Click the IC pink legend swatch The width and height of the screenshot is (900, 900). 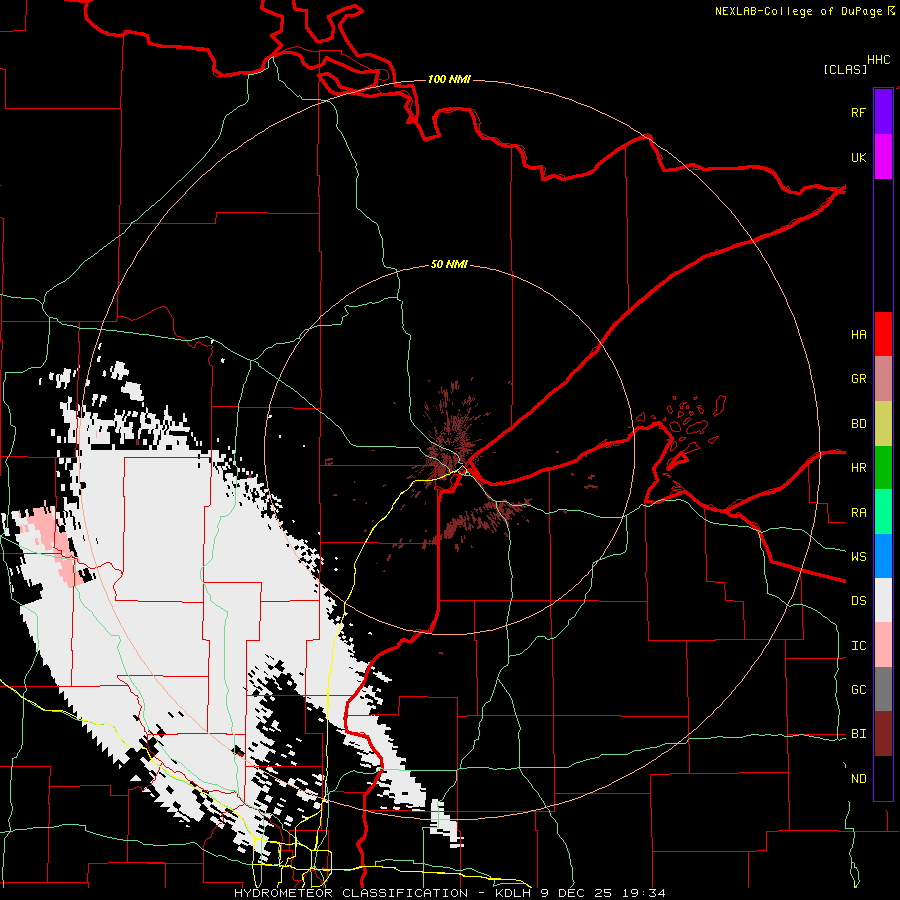[883, 645]
